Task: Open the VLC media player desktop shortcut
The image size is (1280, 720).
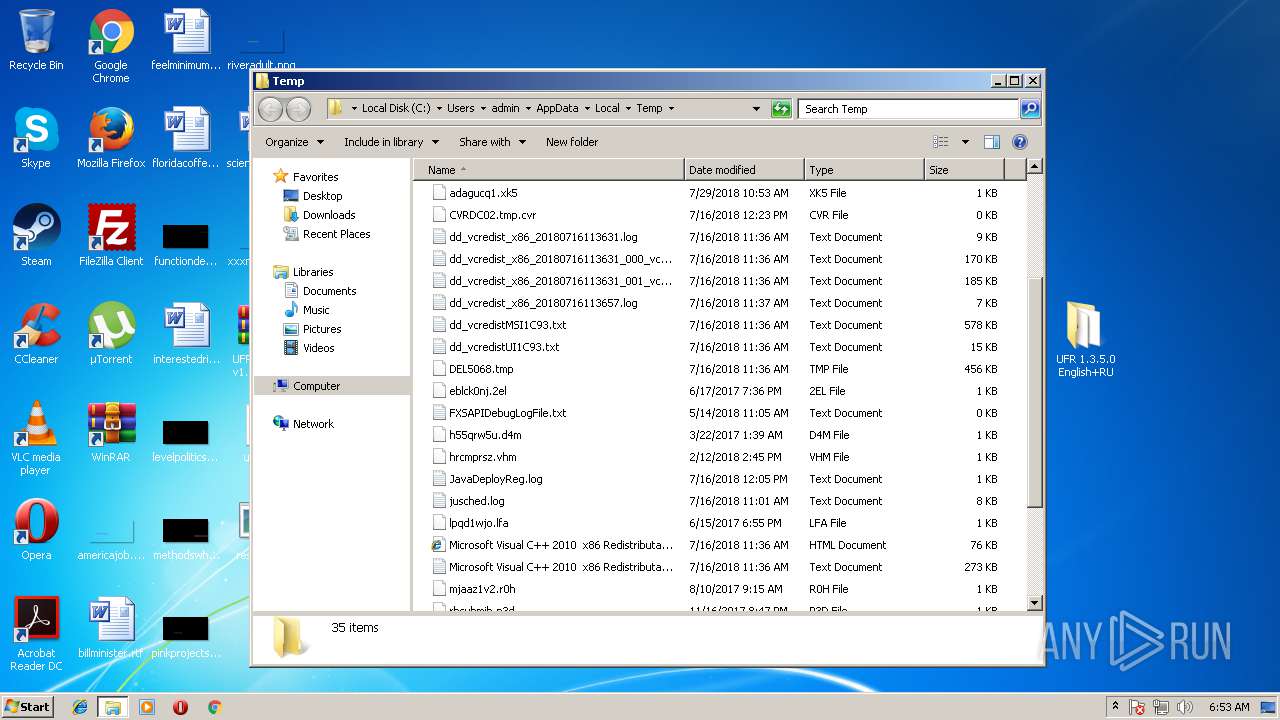Action: click(36, 438)
